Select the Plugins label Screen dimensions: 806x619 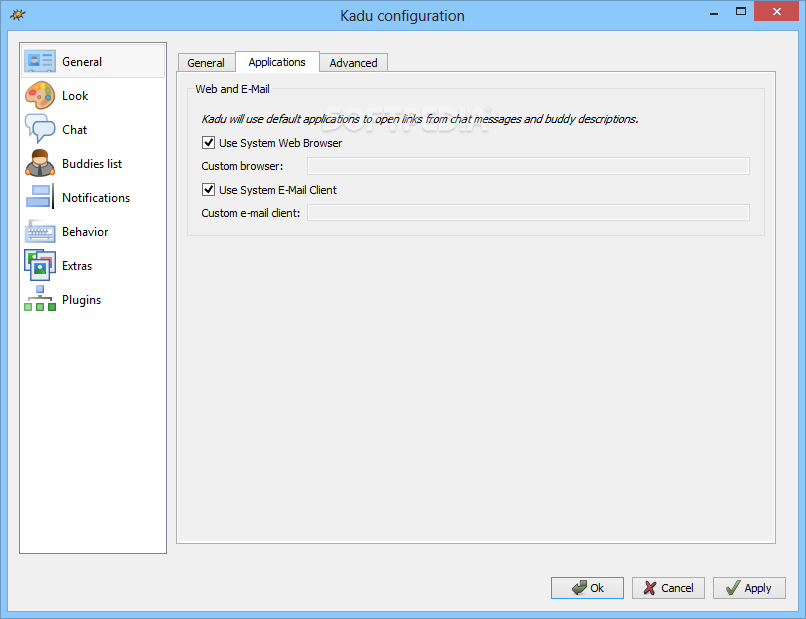[82, 300]
